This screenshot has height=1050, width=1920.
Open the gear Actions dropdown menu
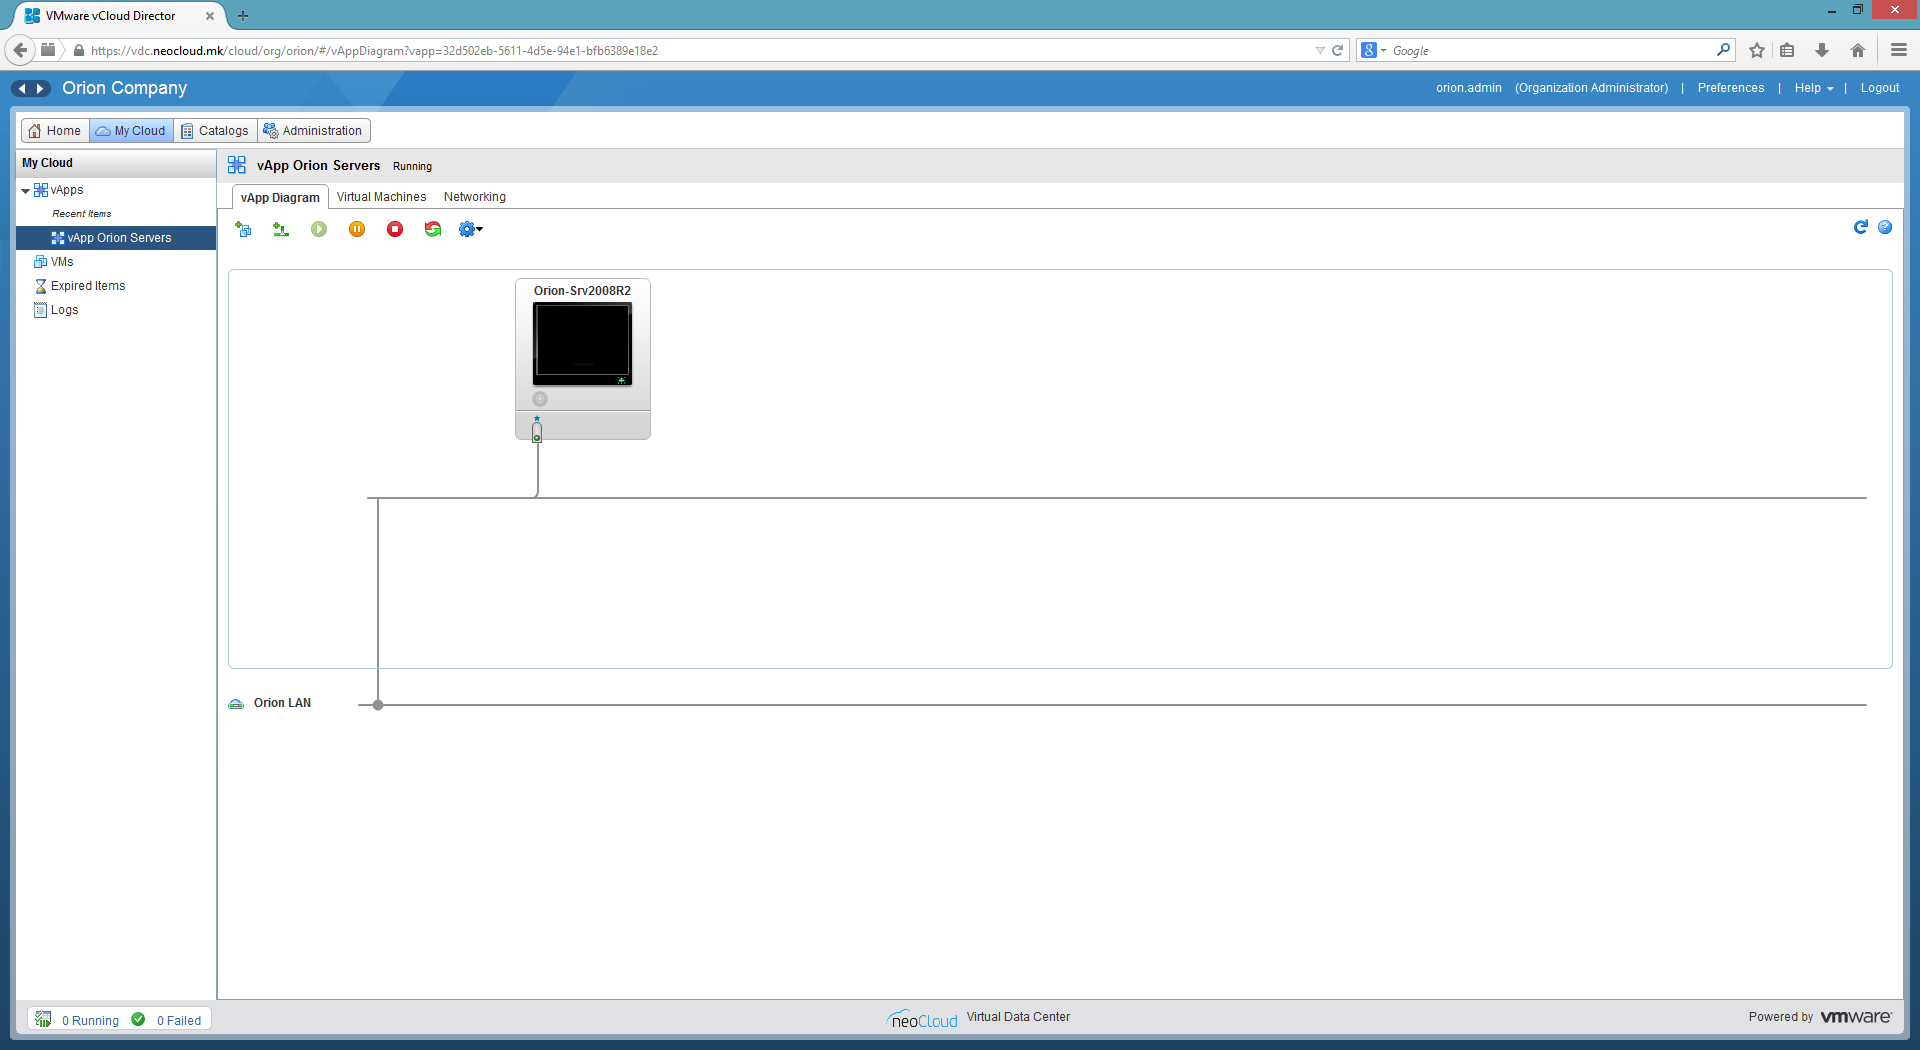[470, 229]
